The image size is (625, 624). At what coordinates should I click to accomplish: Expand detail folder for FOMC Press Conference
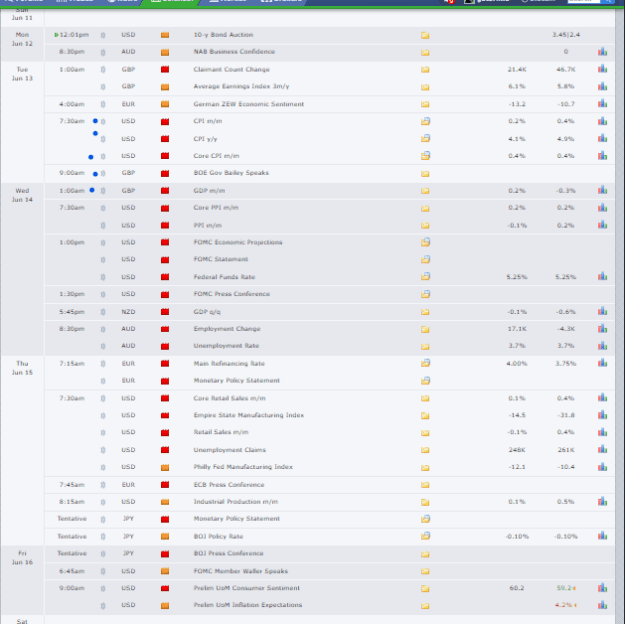pyautogui.click(x=425, y=294)
